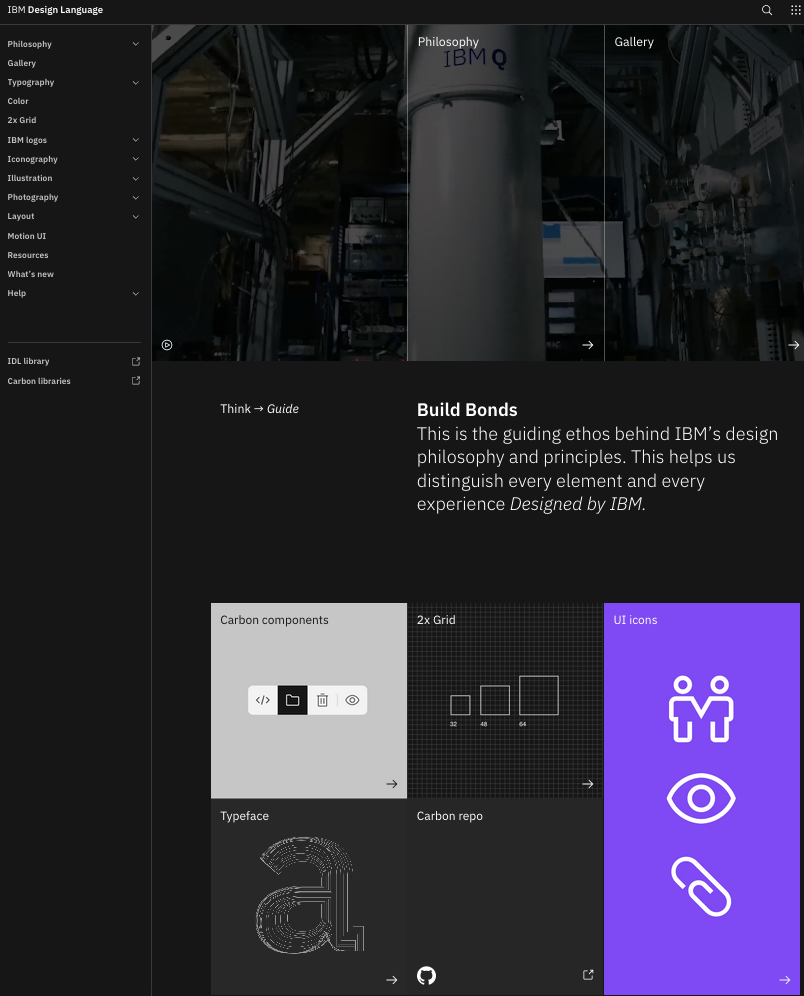Click external link icon beside IDL library
804x996 pixels.
click(136, 361)
